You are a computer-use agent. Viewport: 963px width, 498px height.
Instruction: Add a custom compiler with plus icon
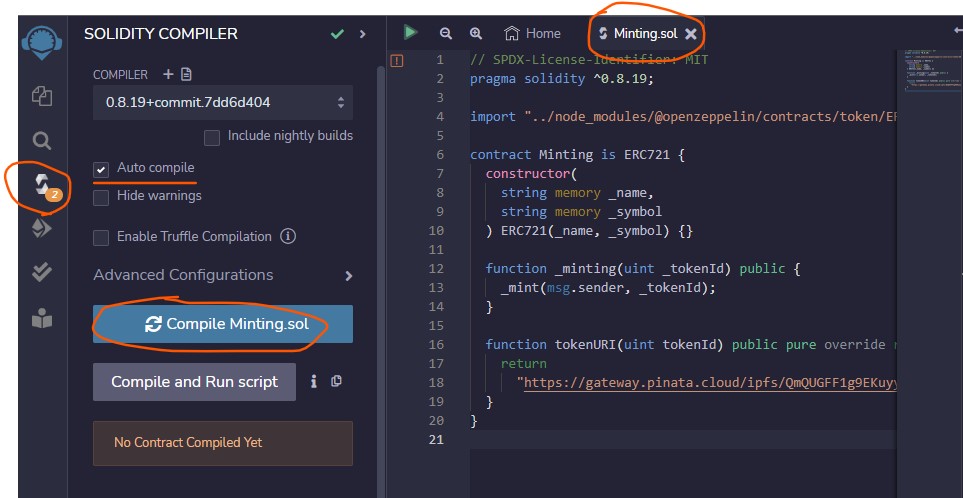[x=168, y=74]
